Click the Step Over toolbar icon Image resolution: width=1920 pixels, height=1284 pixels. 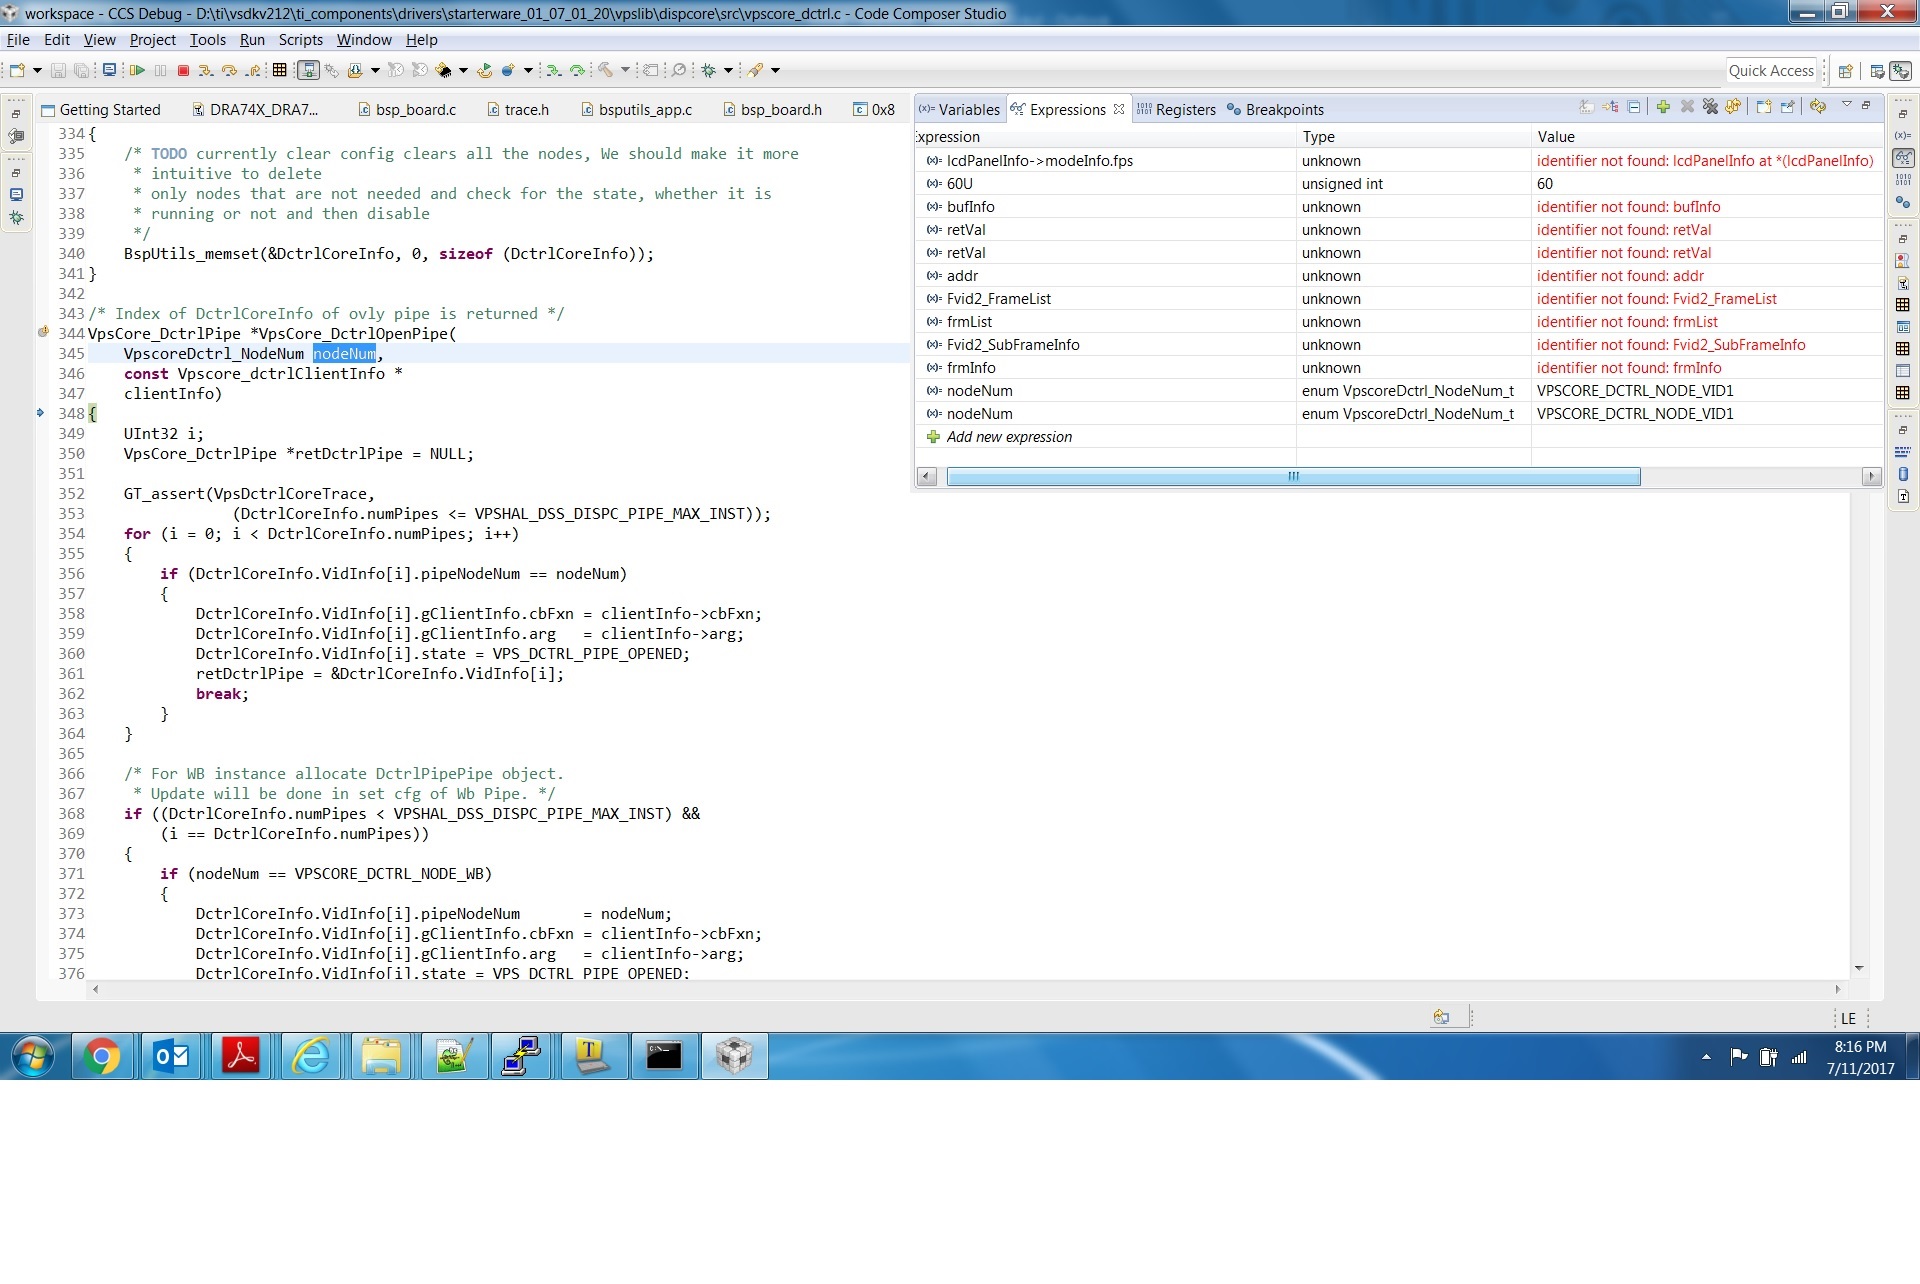[x=229, y=70]
